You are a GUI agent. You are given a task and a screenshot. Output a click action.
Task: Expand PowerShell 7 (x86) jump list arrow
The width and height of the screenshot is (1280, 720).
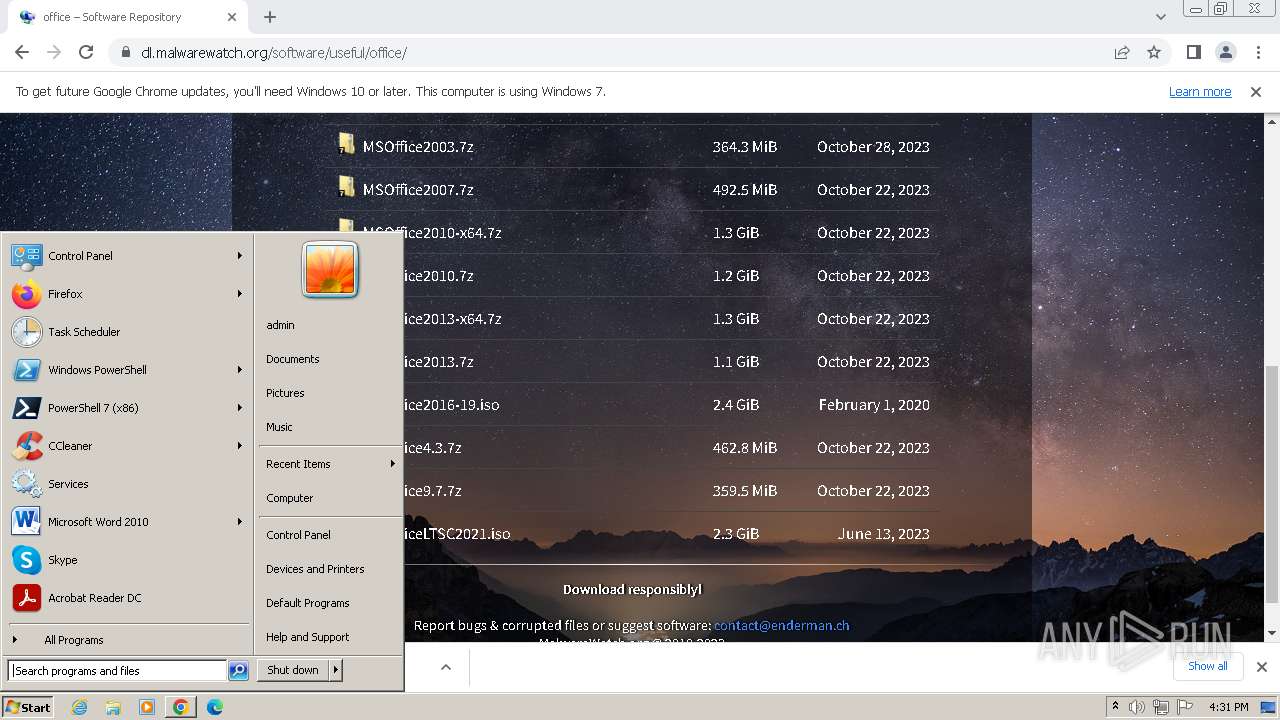tap(240, 408)
